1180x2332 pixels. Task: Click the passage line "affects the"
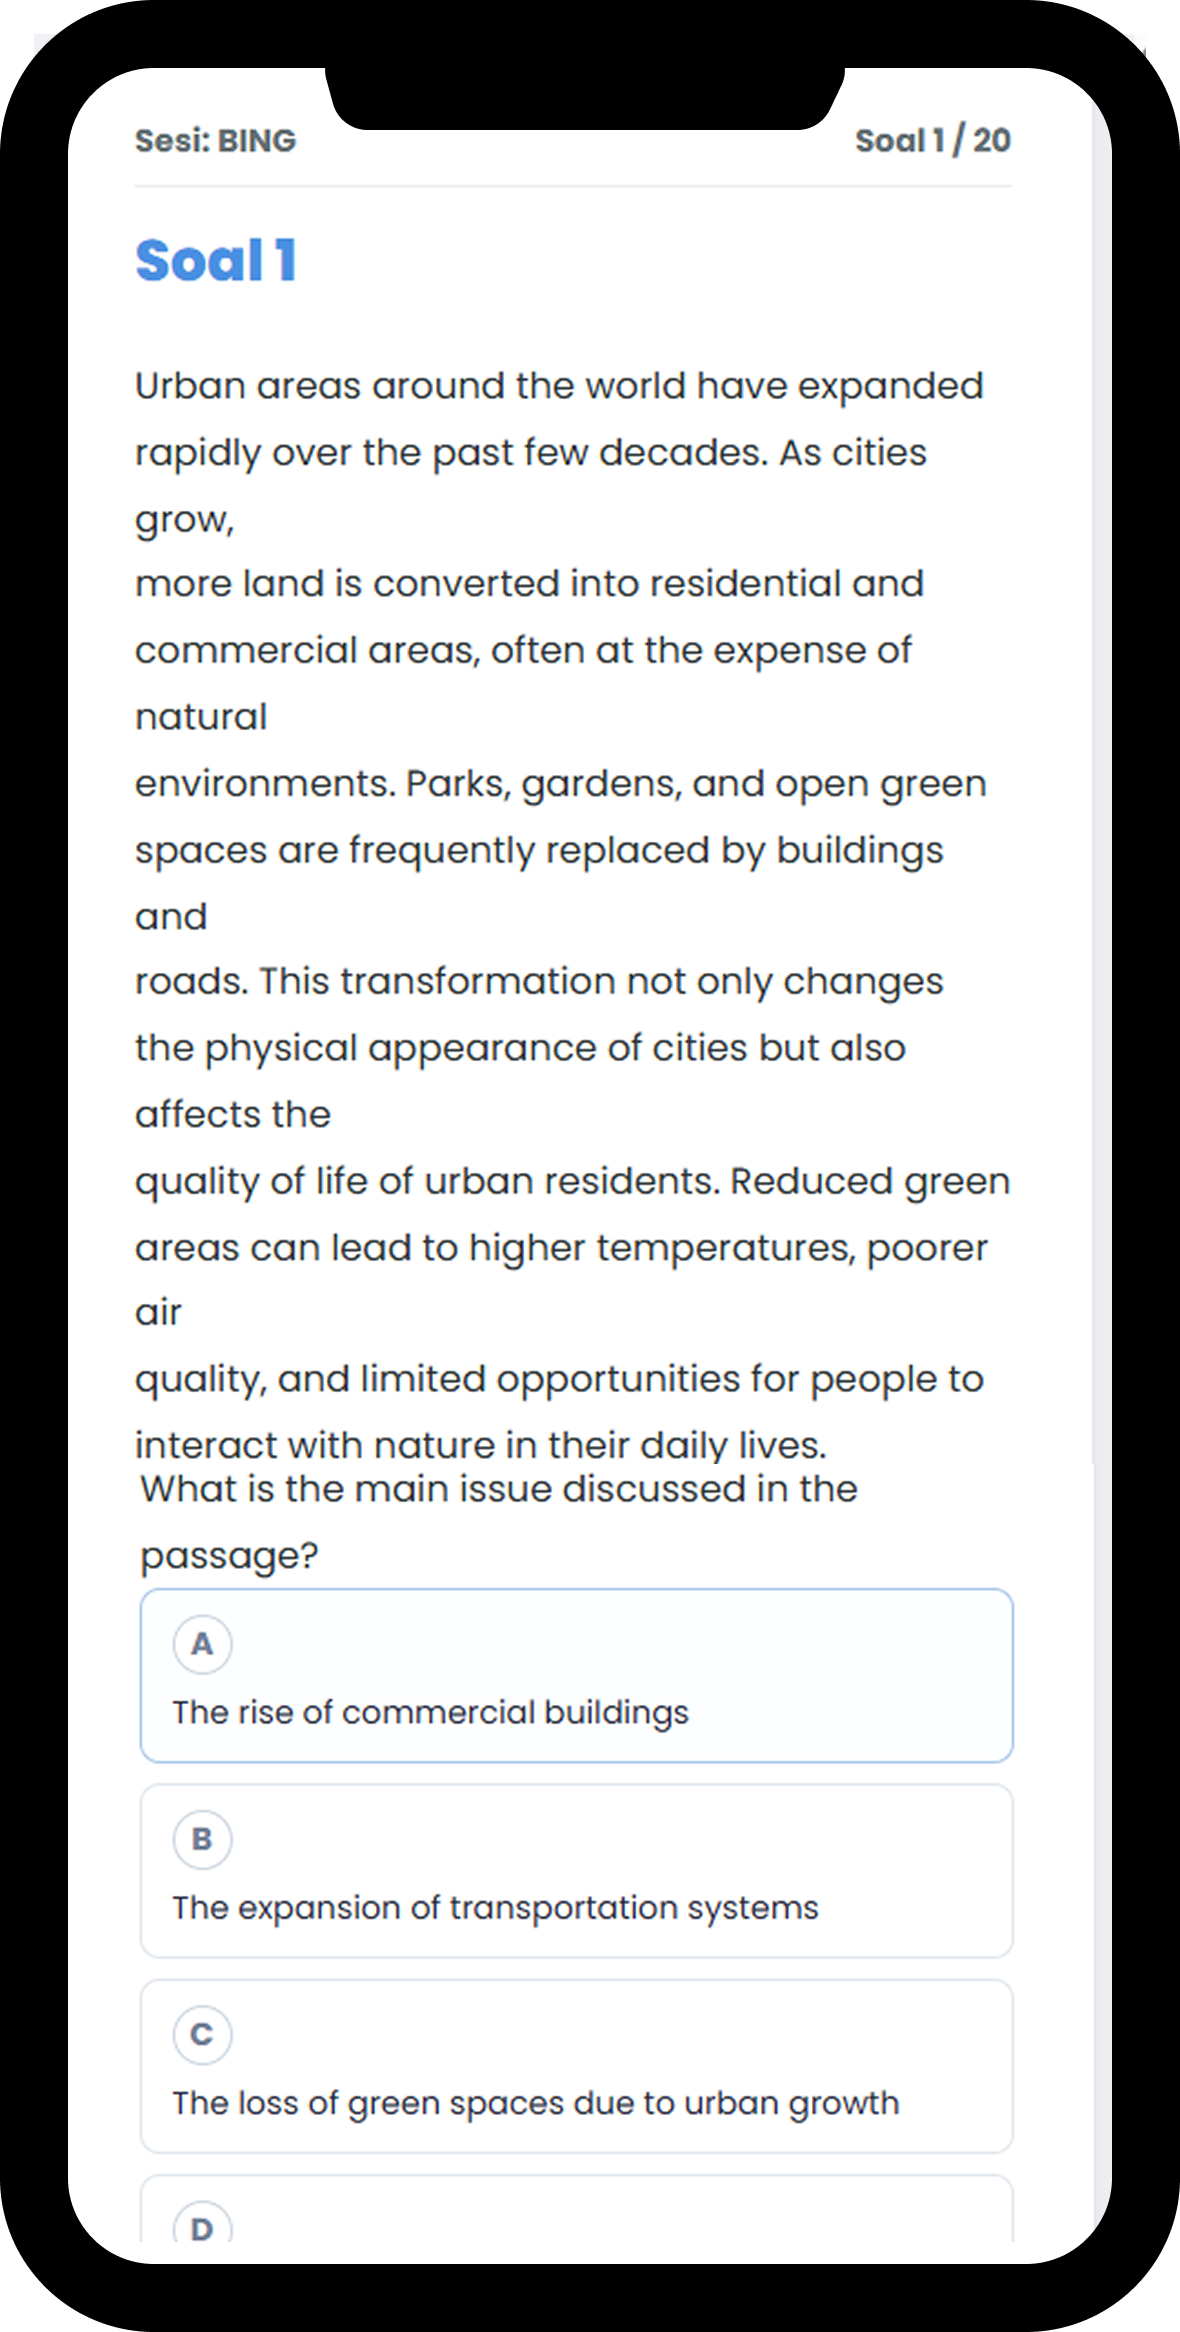tap(233, 1114)
